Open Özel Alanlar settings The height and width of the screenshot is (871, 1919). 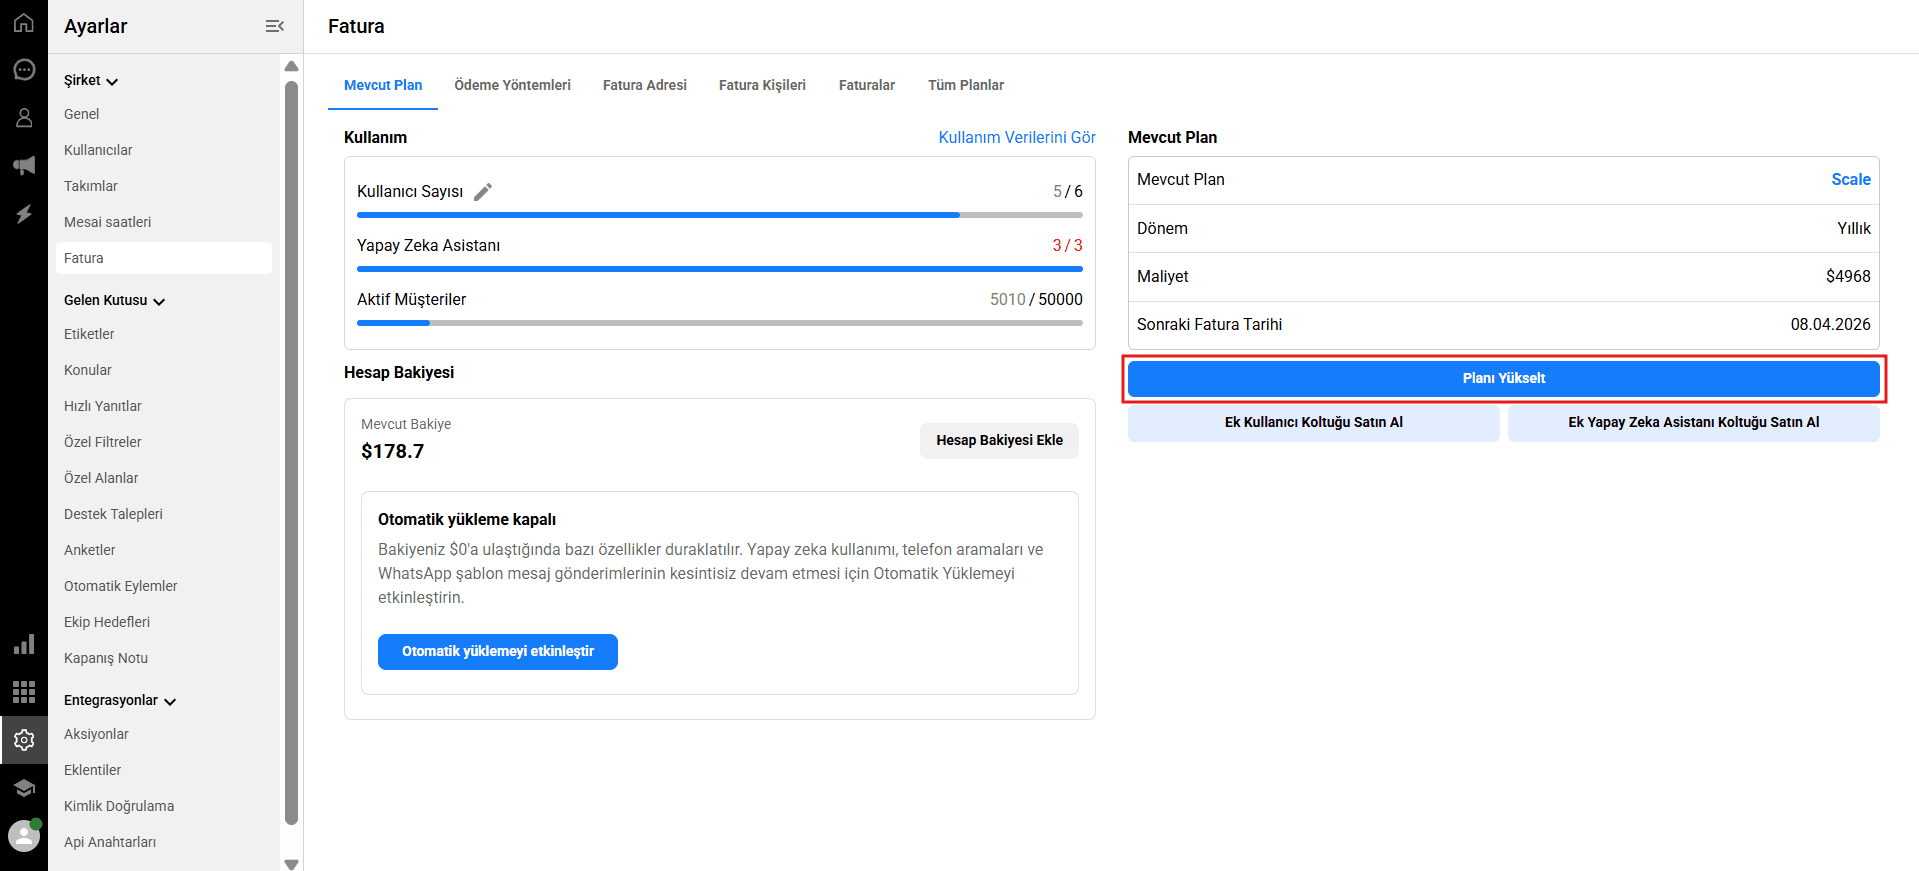tap(164, 478)
